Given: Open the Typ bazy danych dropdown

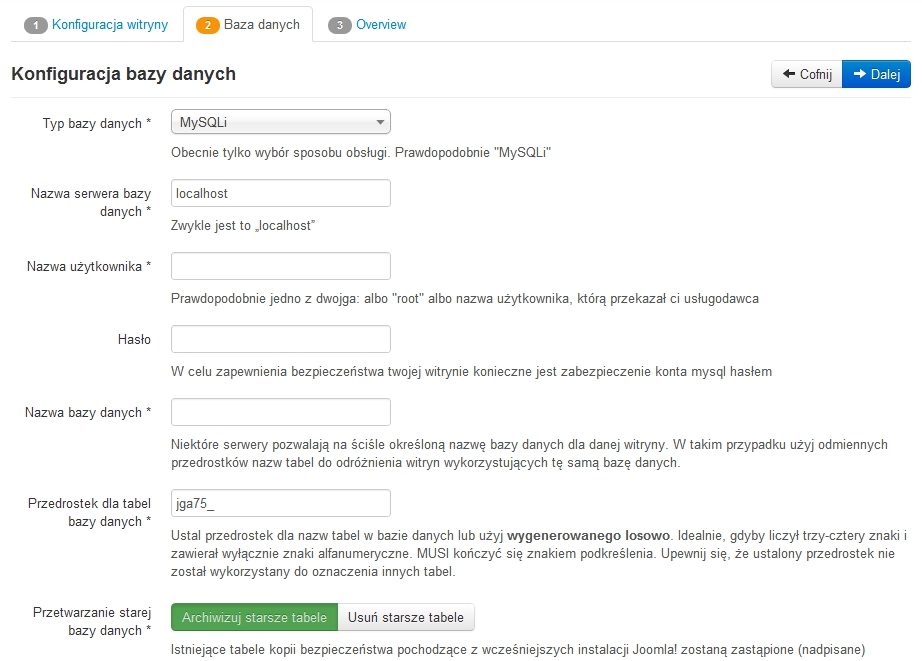Looking at the screenshot, I should (x=281, y=122).
